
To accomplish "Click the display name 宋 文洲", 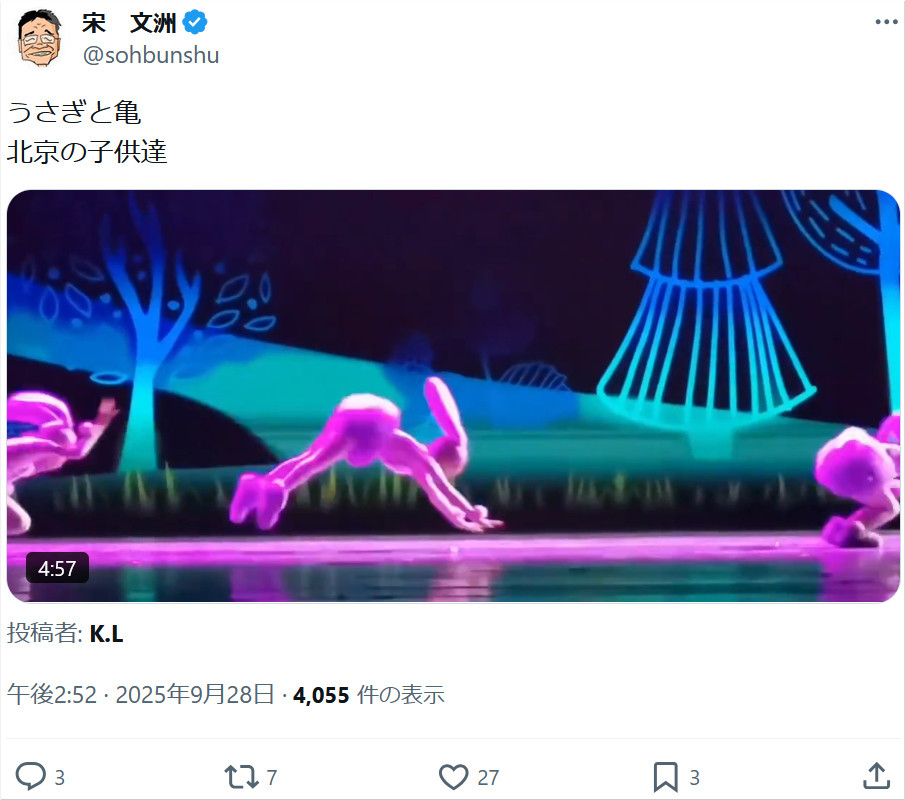I will (129, 23).
